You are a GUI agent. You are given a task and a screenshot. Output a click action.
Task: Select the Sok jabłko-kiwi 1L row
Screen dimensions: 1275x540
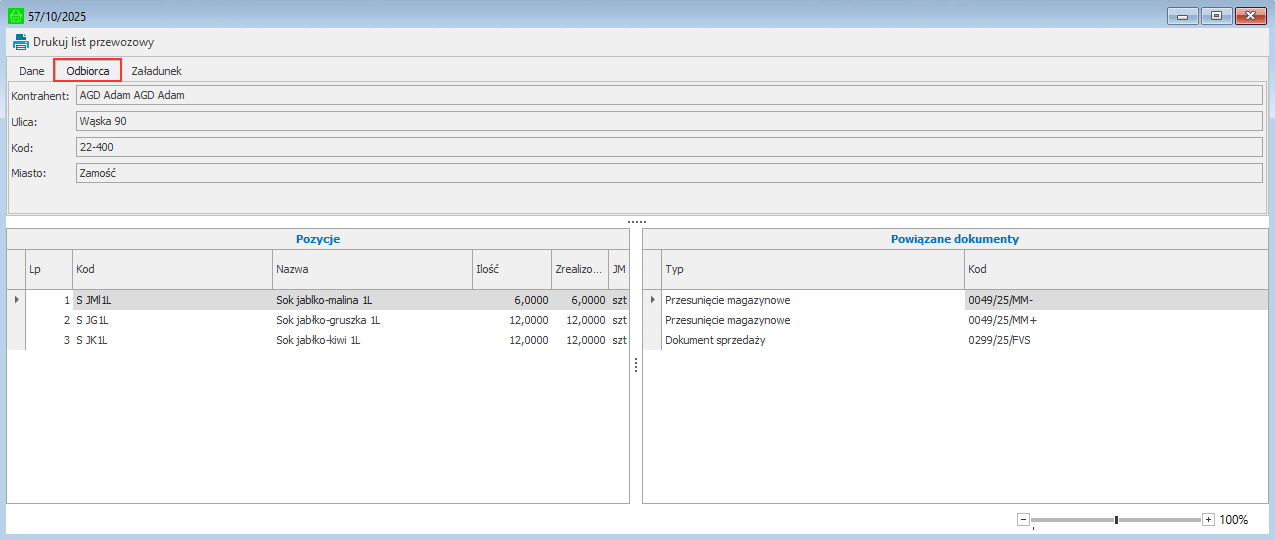317,340
